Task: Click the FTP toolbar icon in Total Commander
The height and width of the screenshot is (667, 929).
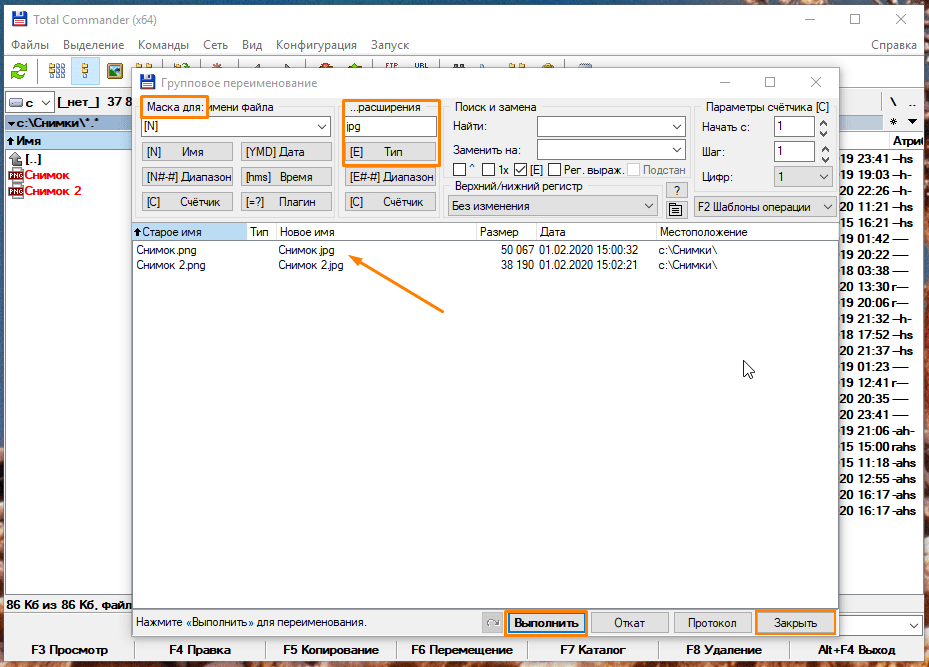Action: tap(392, 65)
